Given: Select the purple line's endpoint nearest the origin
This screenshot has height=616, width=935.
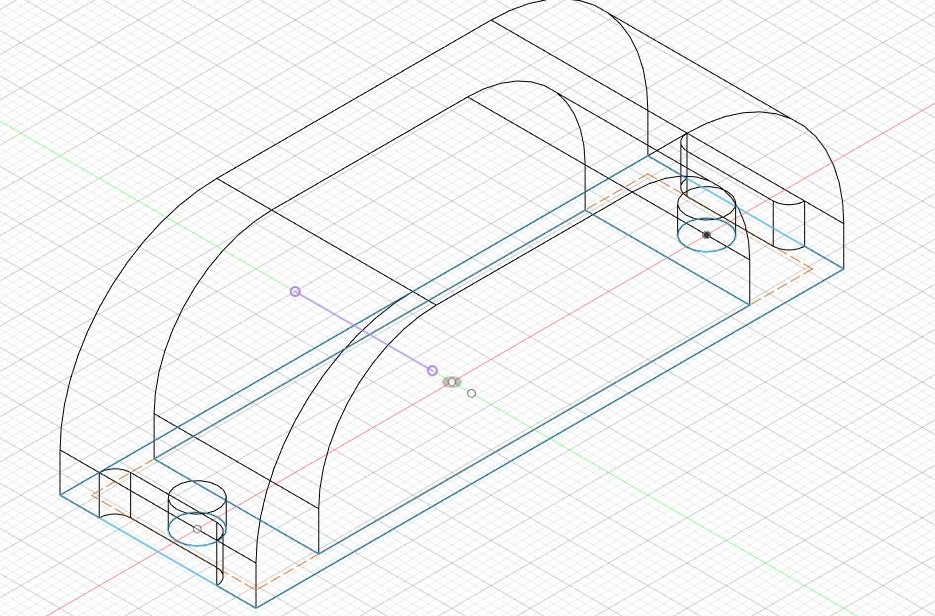Looking at the screenshot, I should 432,371.
